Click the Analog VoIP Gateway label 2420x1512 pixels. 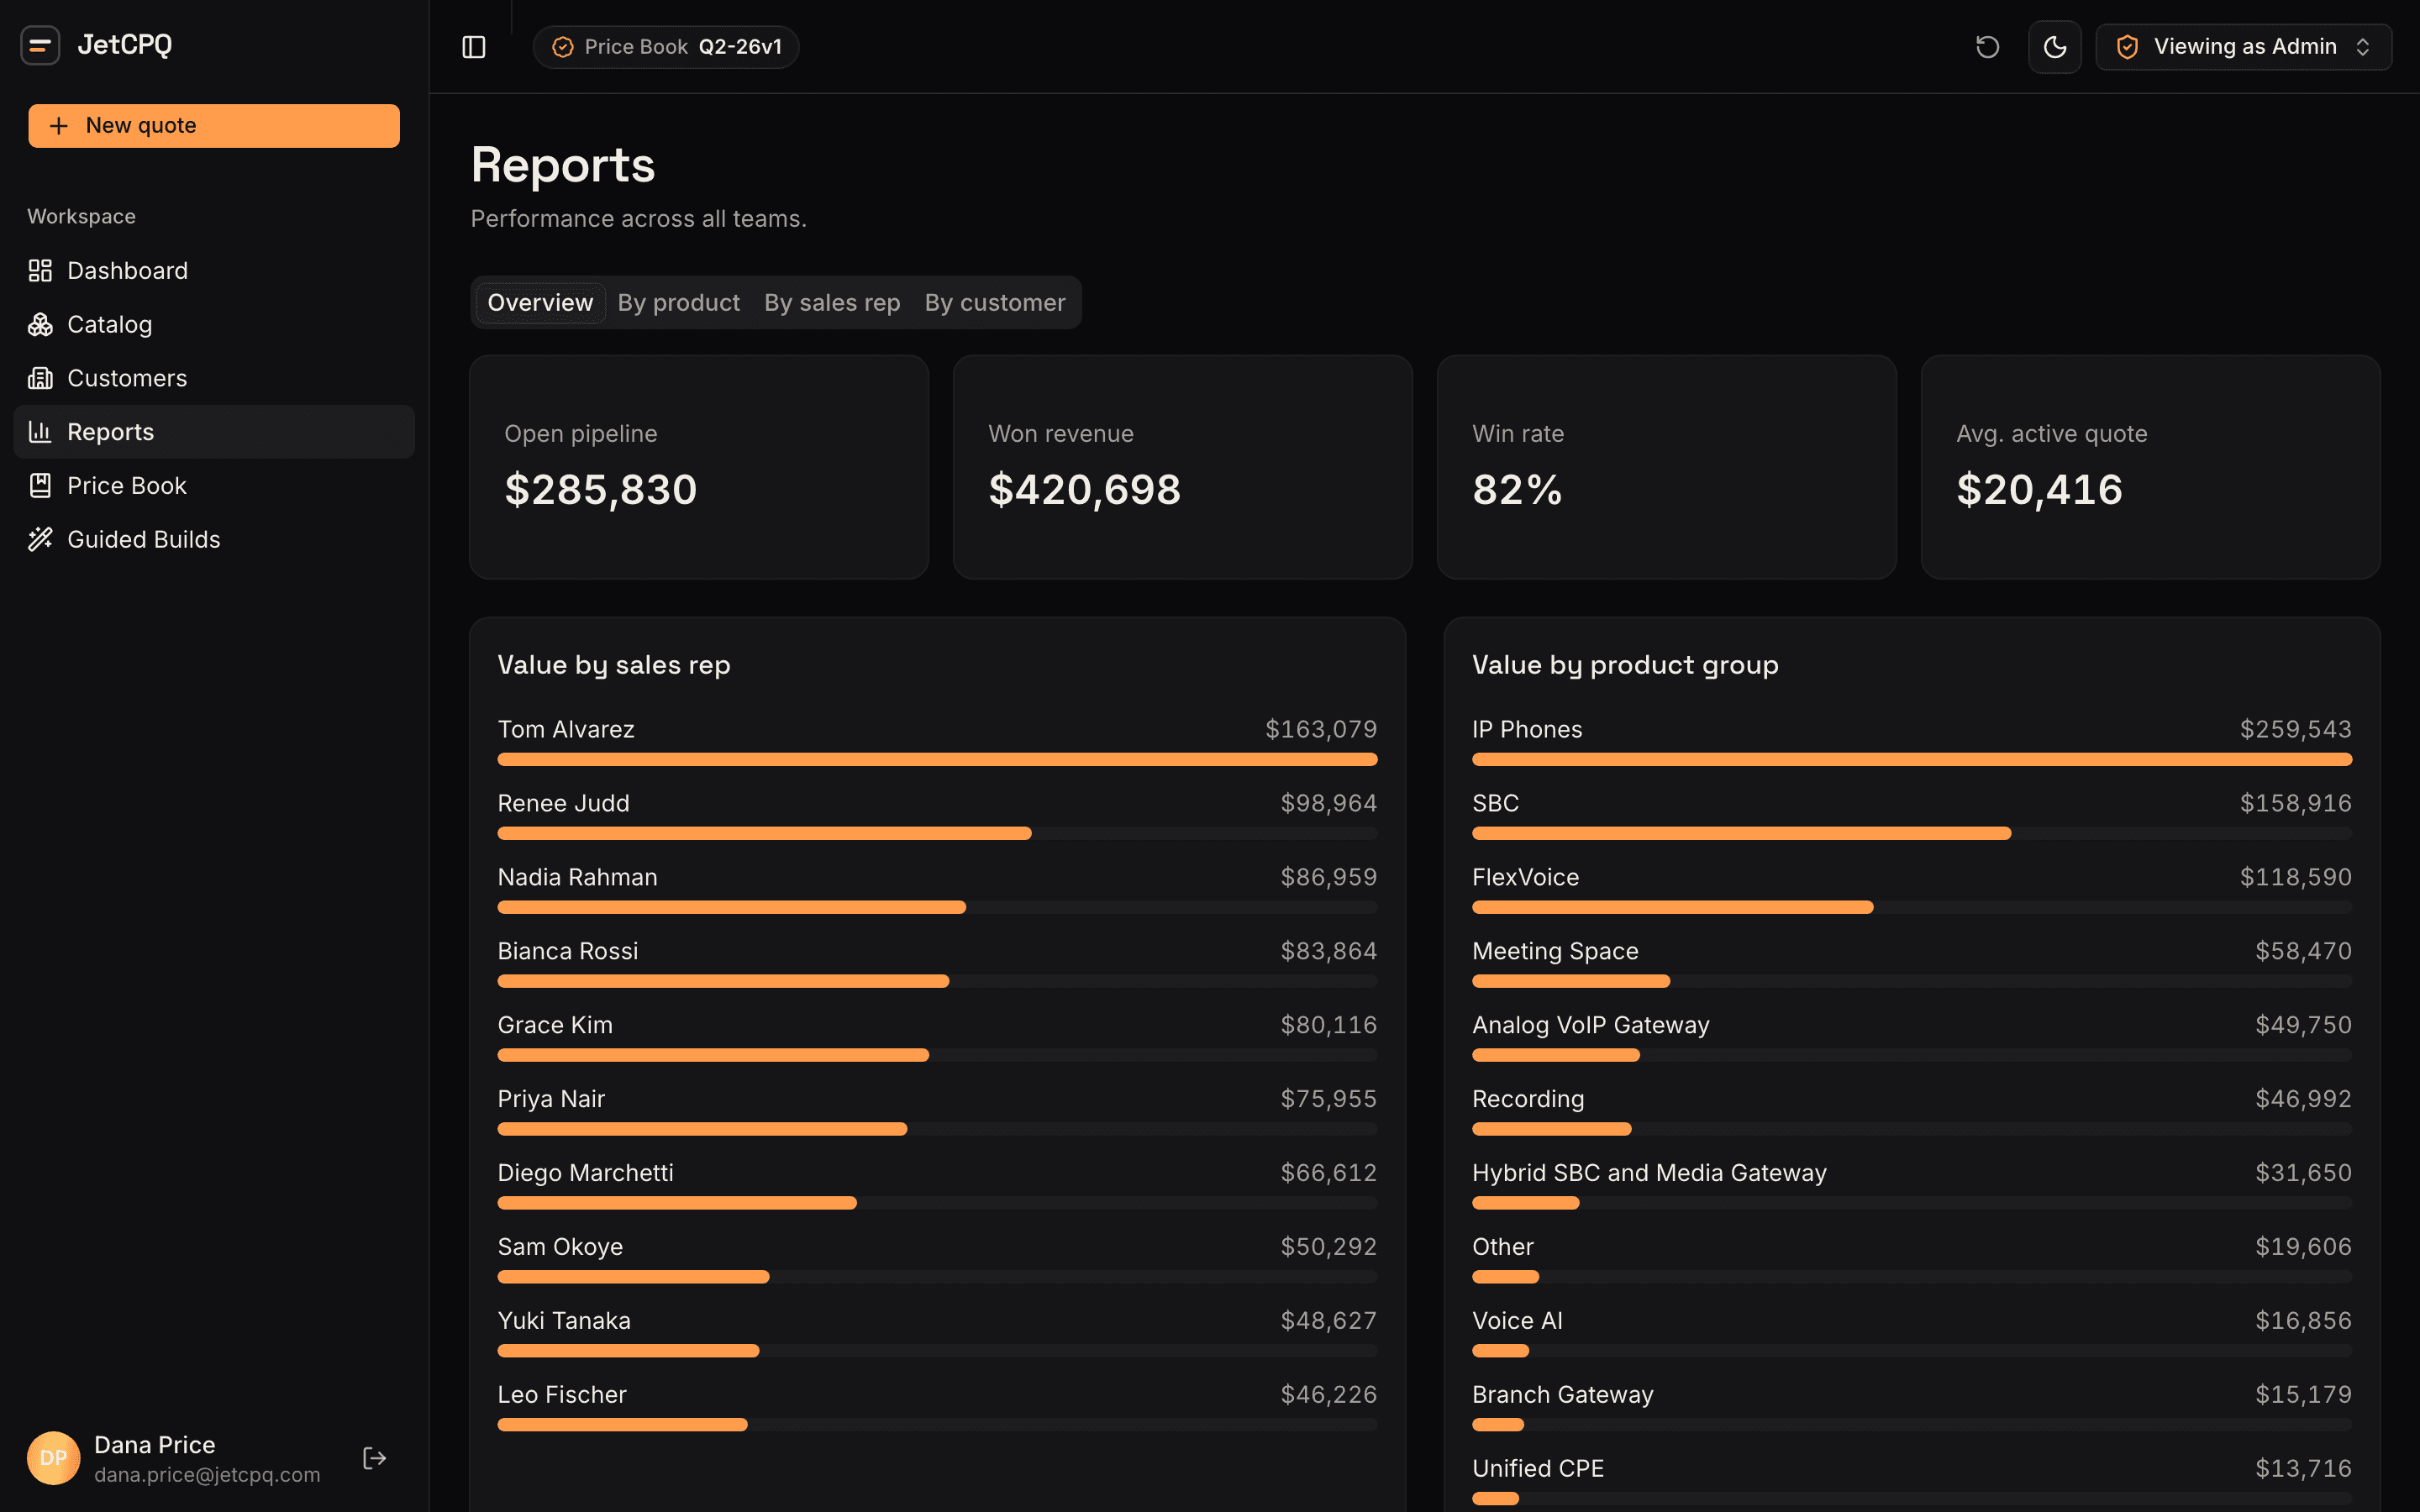click(x=1590, y=1025)
